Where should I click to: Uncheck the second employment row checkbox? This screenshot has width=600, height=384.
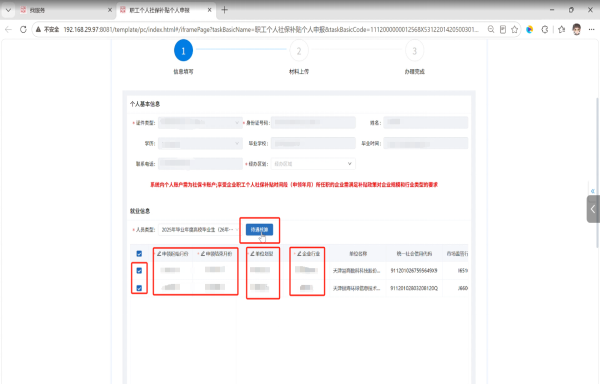(139, 288)
